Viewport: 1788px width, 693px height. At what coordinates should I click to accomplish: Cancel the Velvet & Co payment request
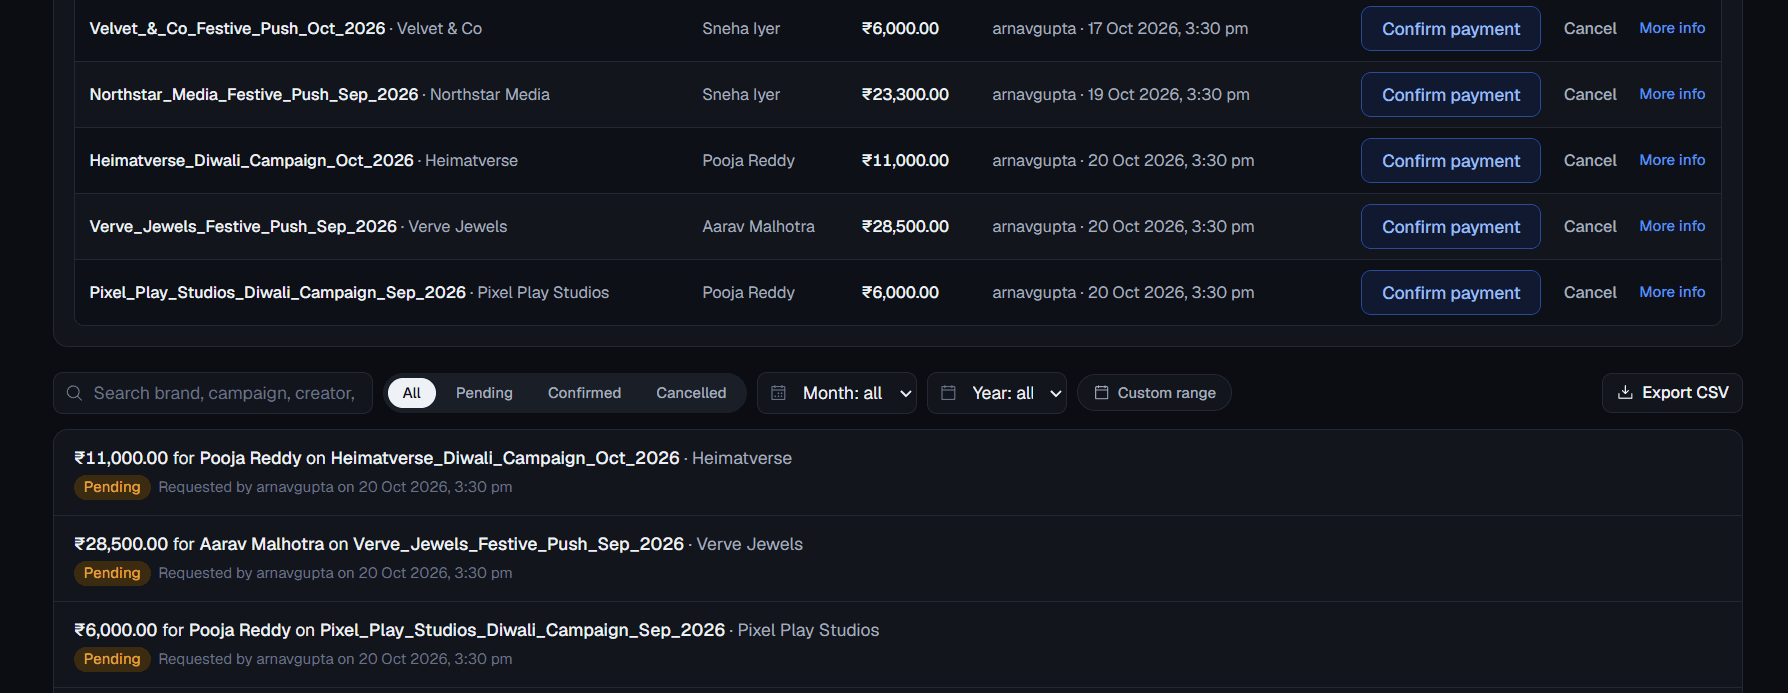1590,29
